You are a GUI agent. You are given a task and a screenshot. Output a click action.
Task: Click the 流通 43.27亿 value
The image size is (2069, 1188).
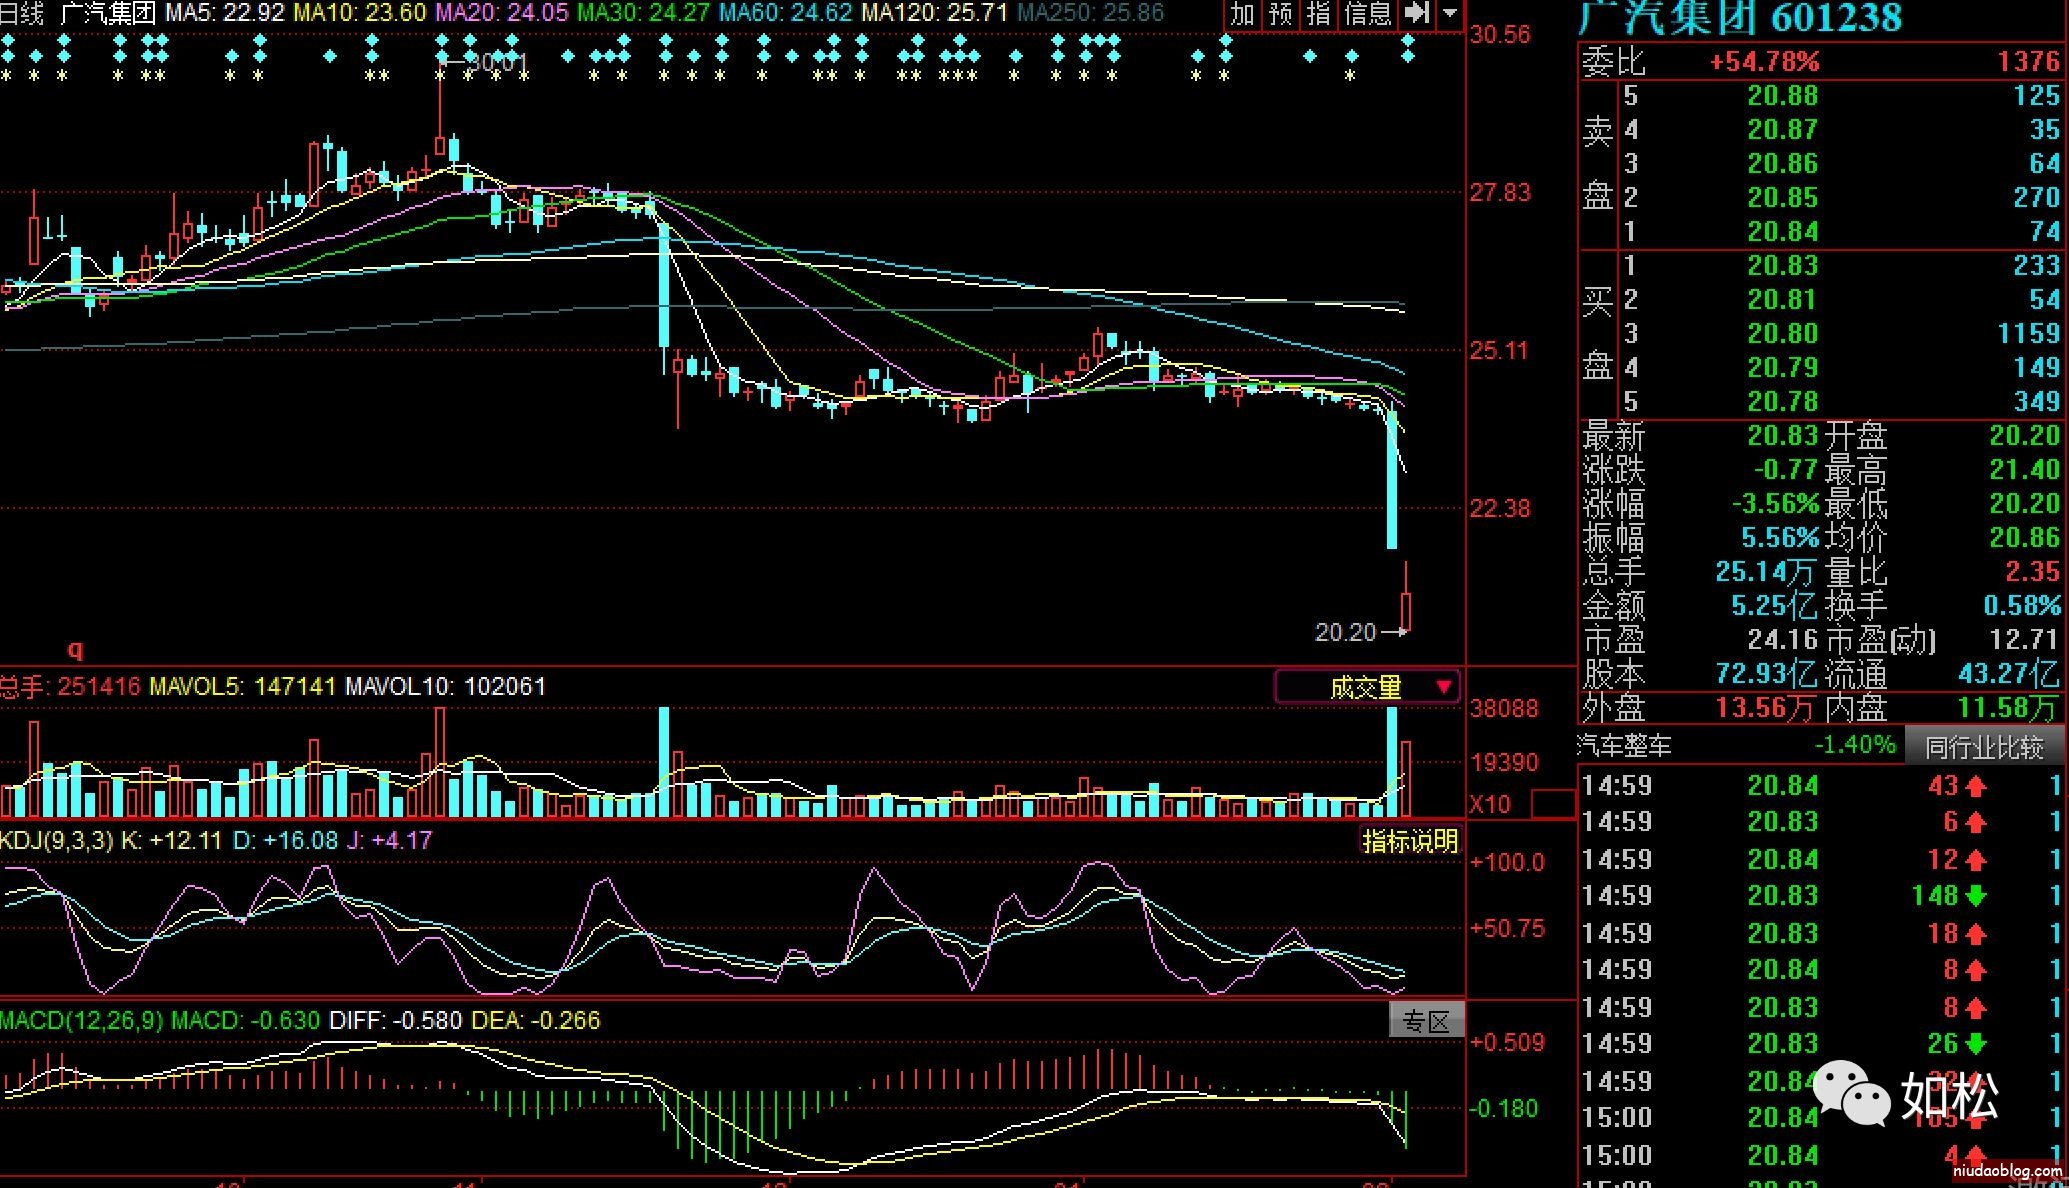tap(2010, 674)
